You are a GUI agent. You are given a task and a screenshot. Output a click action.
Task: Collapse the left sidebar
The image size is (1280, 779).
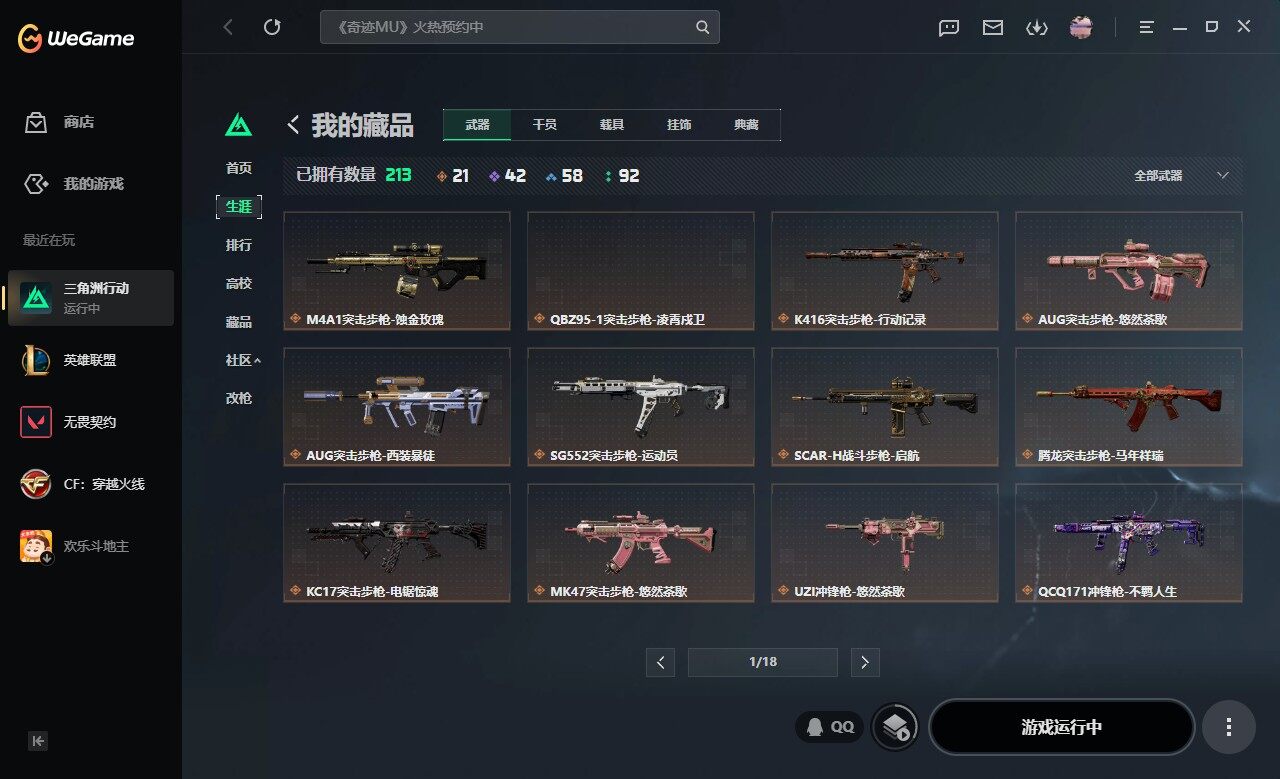38,741
